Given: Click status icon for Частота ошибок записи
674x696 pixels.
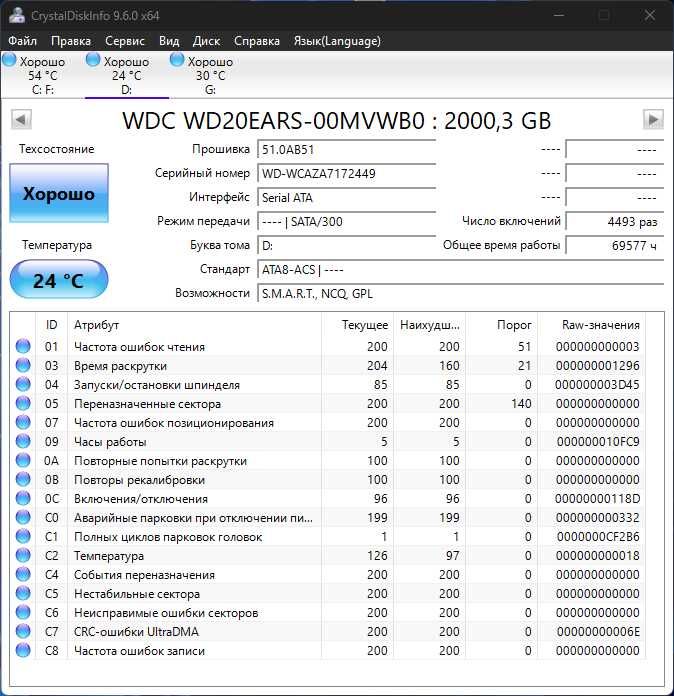Looking at the screenshot, I should click(x=23, y=650).
